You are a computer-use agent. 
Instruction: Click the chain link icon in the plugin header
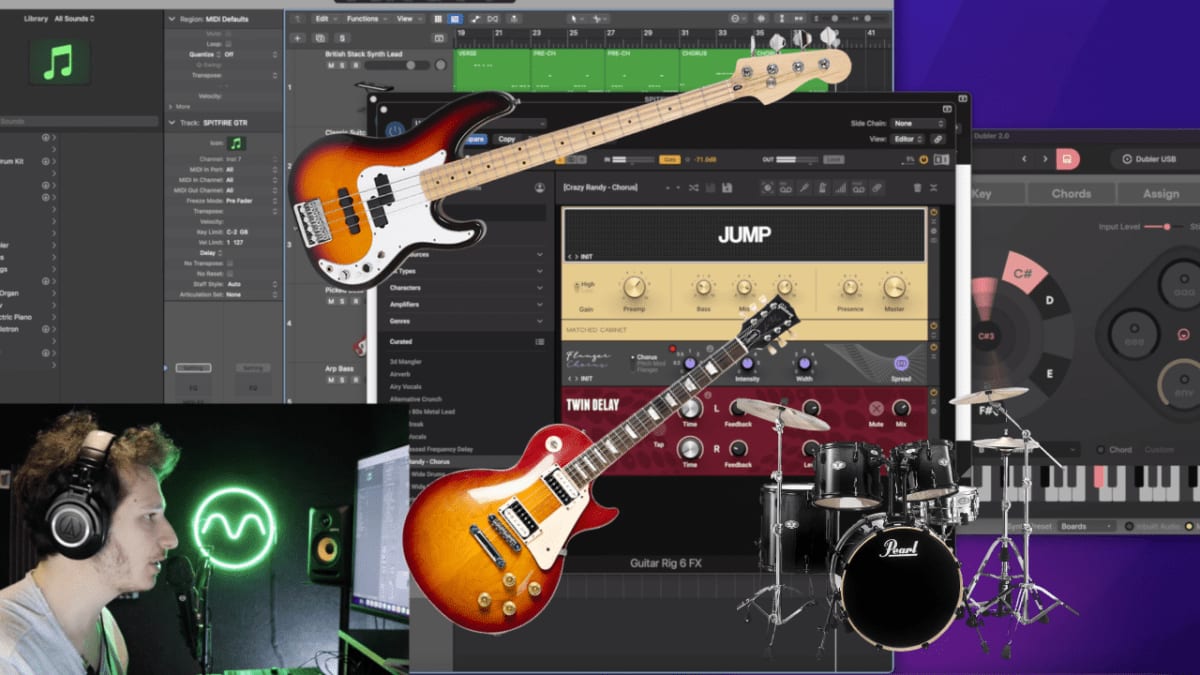(937, 138)
